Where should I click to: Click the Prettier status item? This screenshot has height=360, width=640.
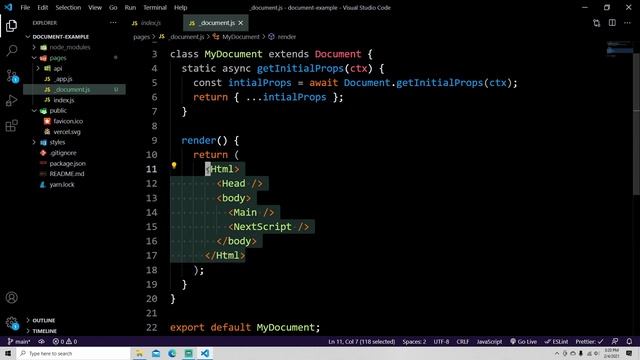tap(589, 342)
